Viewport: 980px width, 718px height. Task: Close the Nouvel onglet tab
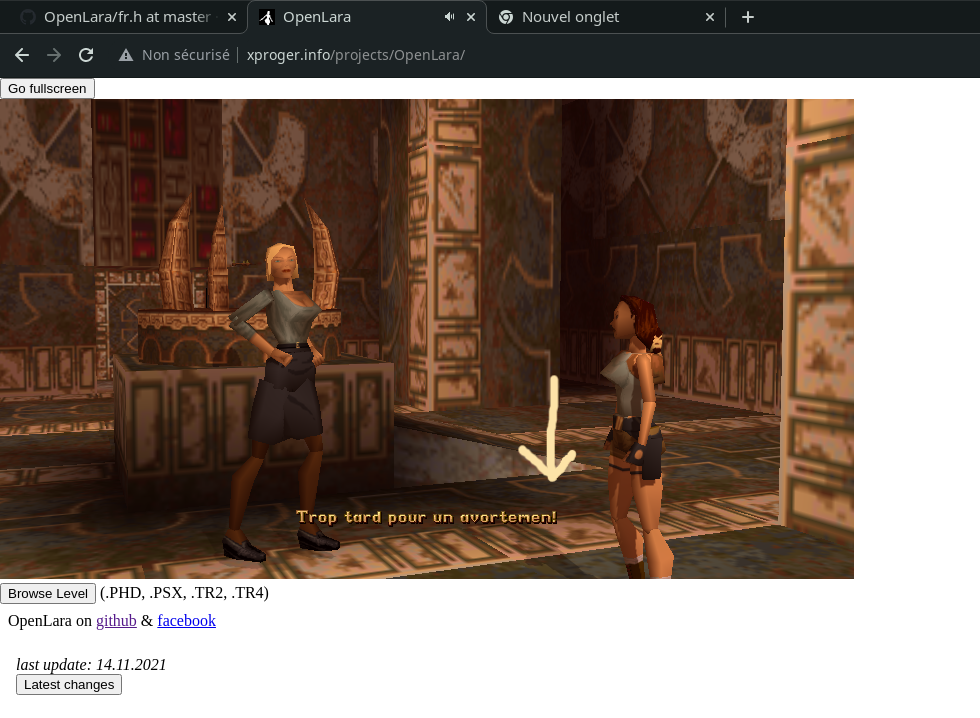click(709, 17)
